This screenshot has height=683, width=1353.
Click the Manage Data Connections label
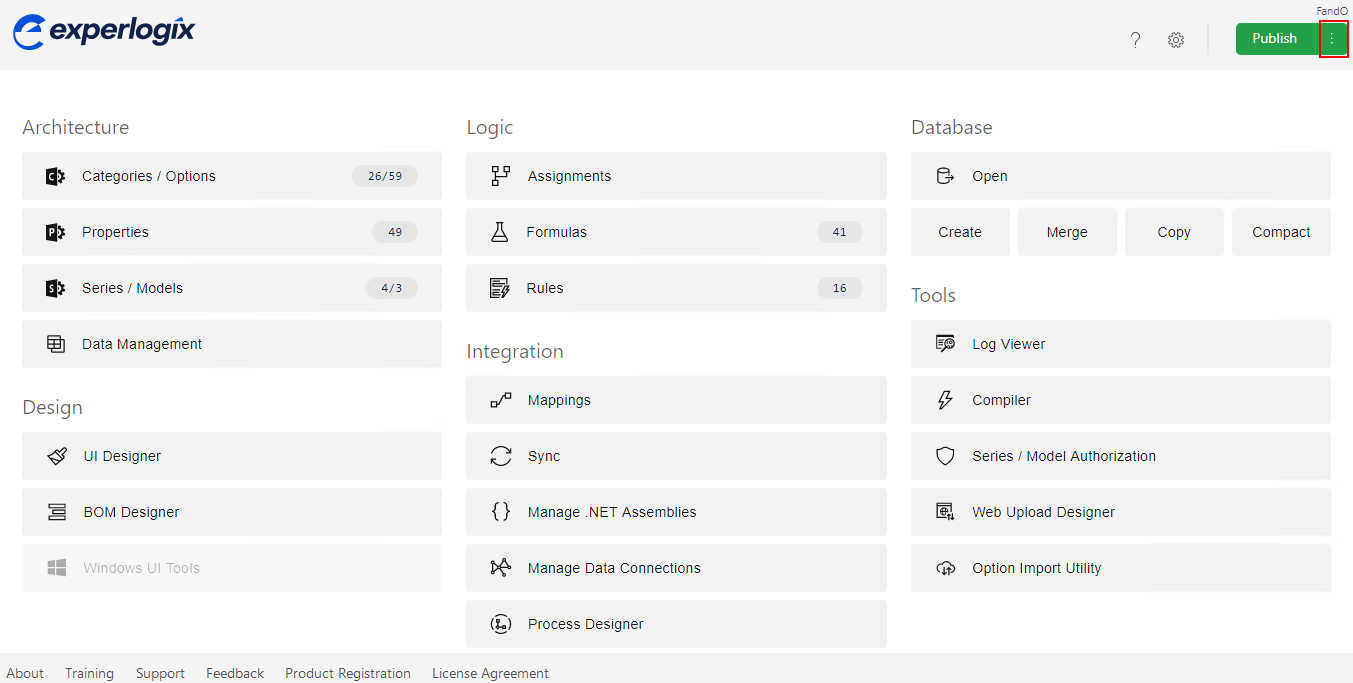tap(614, 568)
